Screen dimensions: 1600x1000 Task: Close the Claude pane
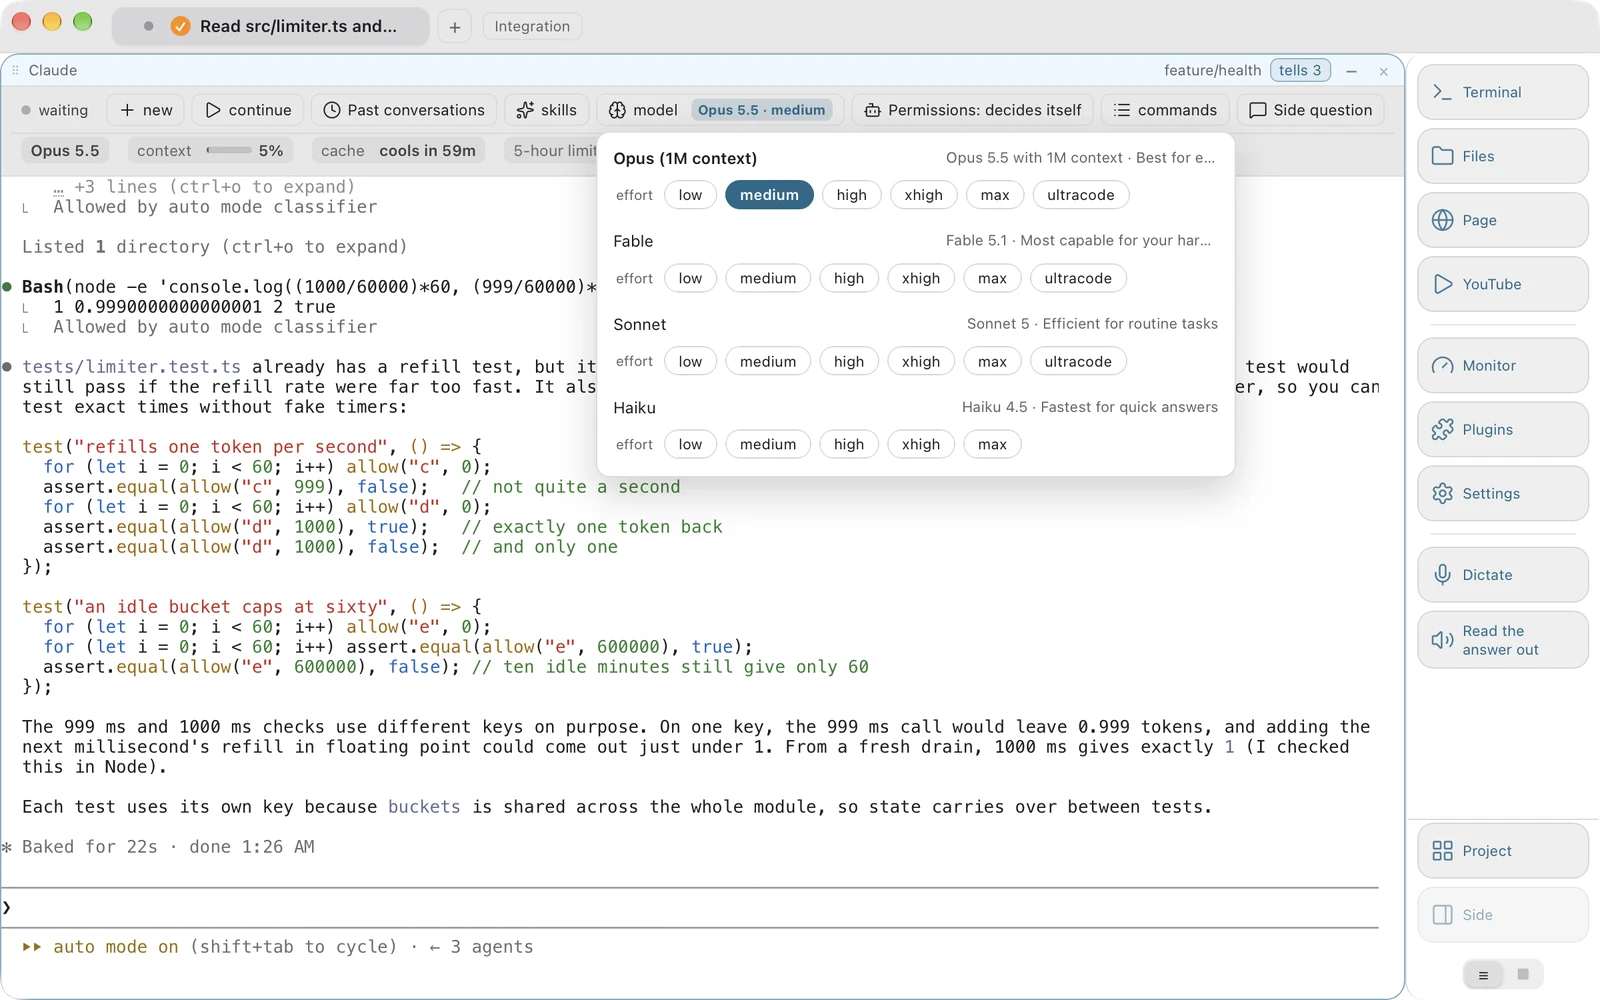(1384, 71)
